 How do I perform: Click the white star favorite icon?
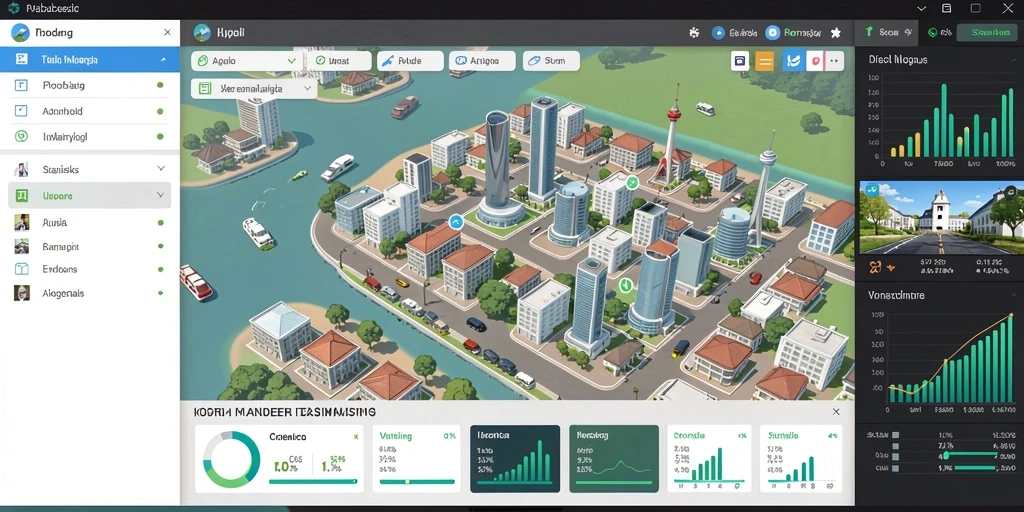(x=835, y=33)
